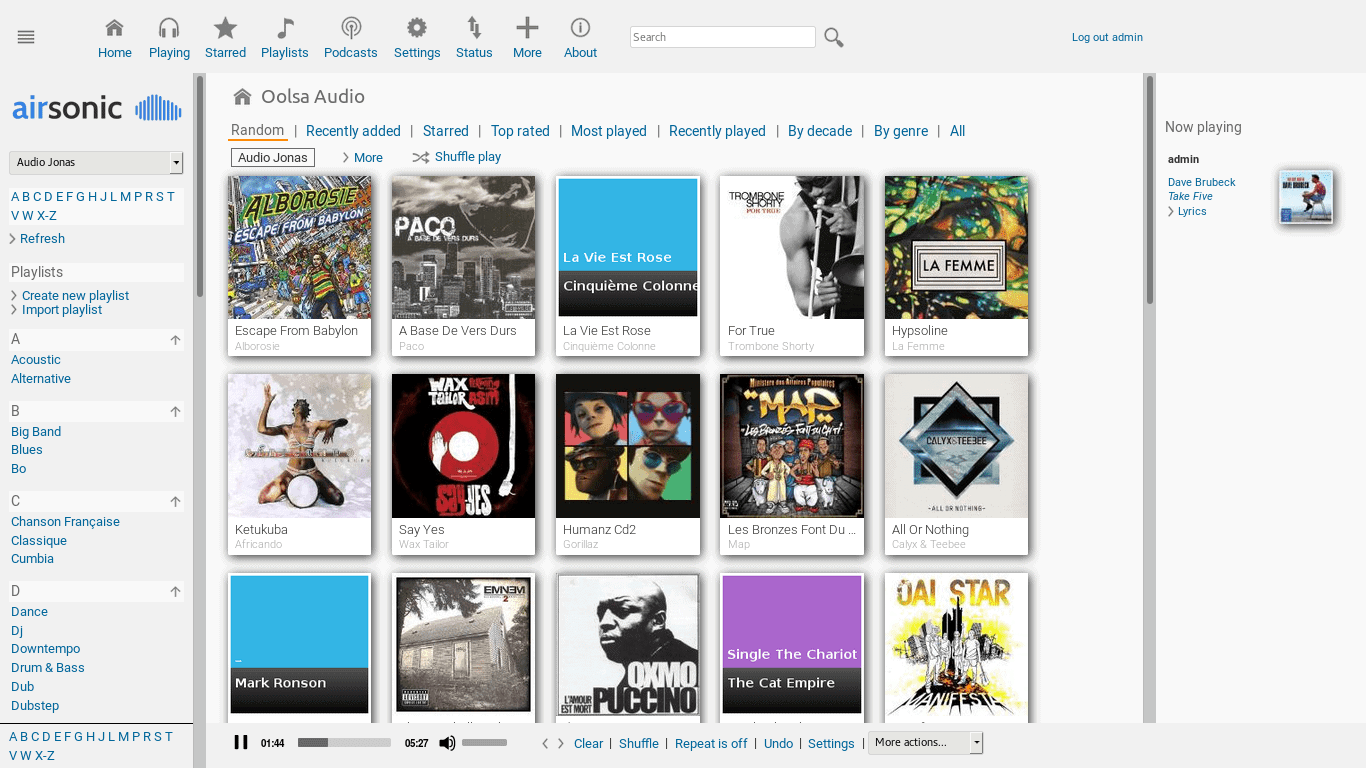The width and height of the screenshot is (1366, 768).
Task: Open the Humanz Cd2 album thumbnail
Action: click(628, 446)
